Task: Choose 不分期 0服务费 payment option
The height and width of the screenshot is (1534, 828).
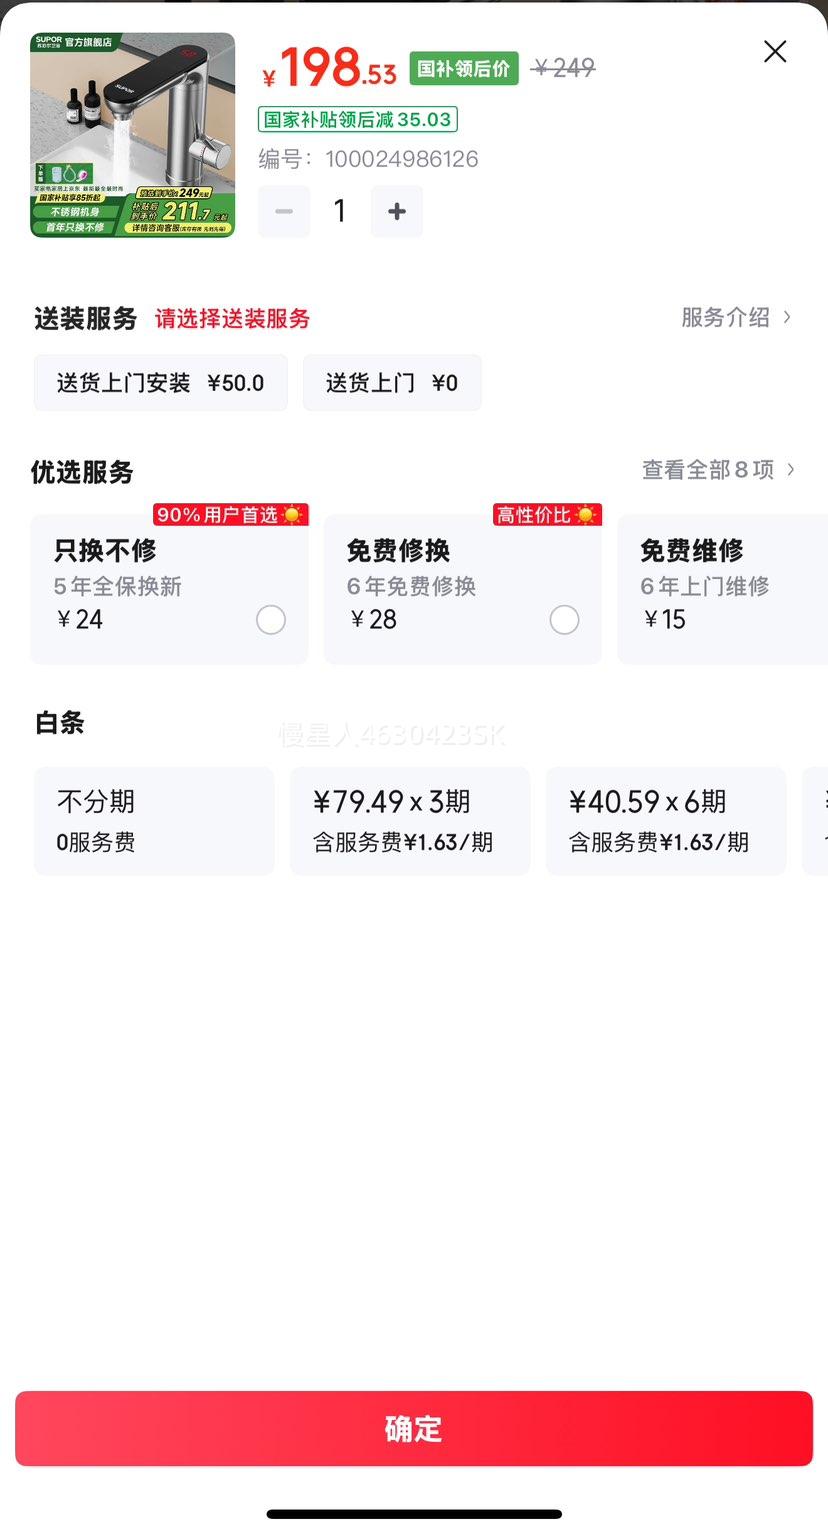Action: [154, 821]
